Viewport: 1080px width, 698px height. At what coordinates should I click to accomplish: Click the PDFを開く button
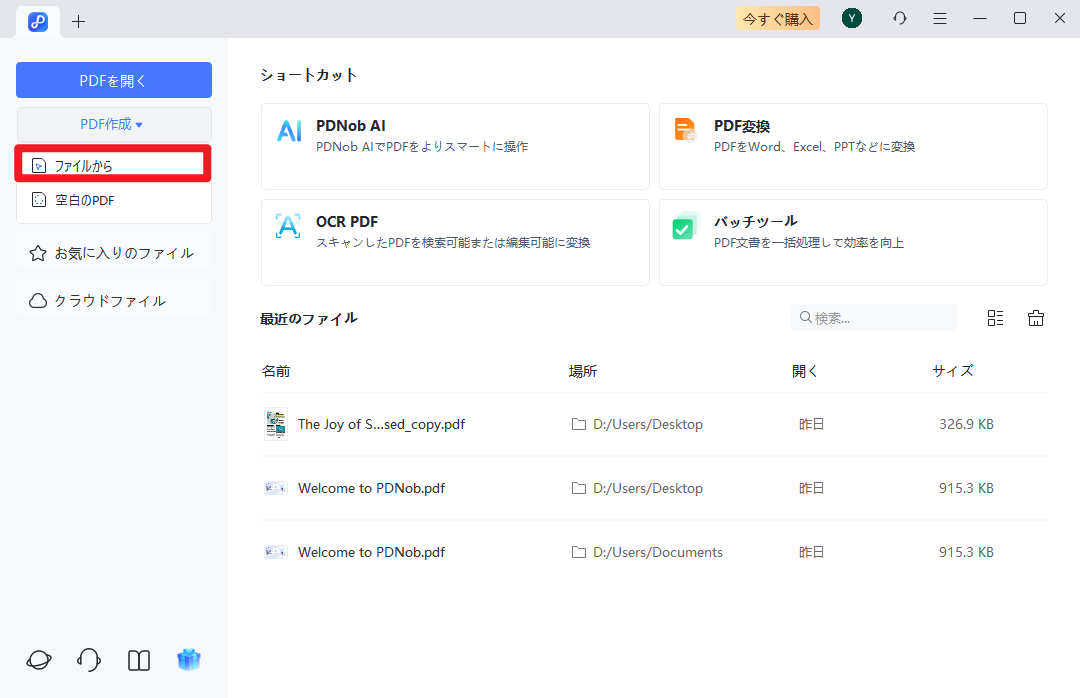click(x=113, y=79)
